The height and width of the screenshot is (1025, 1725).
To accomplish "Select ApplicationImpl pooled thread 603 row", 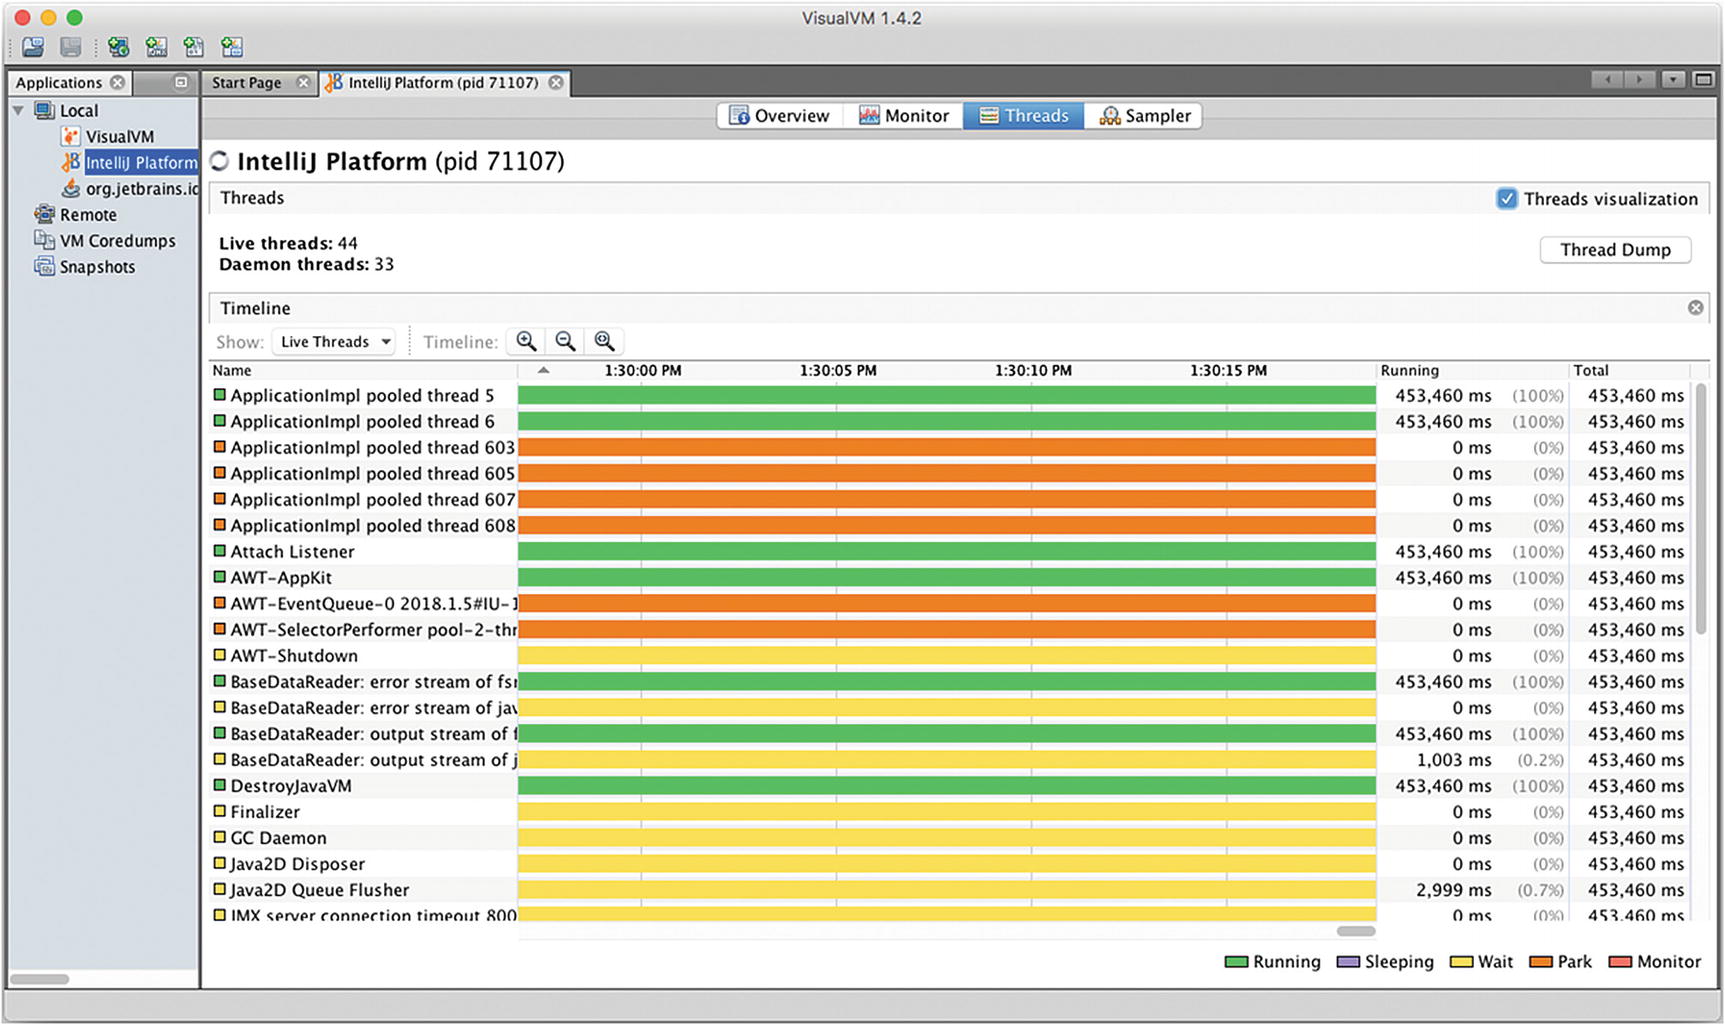I will tap(950, 447).
